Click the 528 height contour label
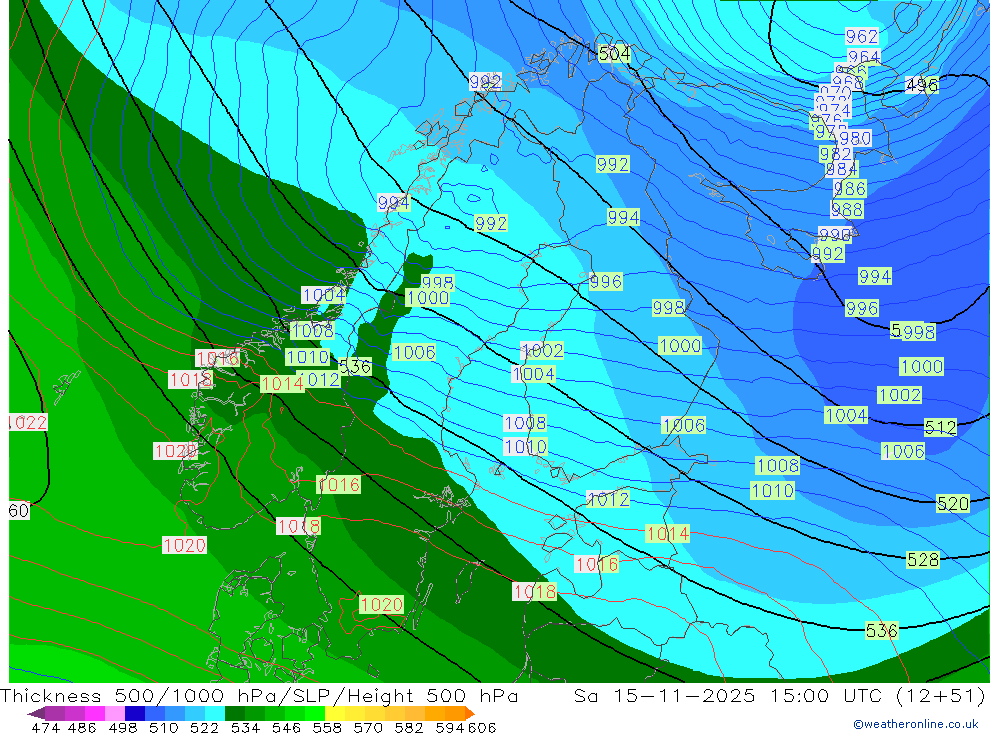This screenshot has width=1000, height=733. tap(923, 560)
